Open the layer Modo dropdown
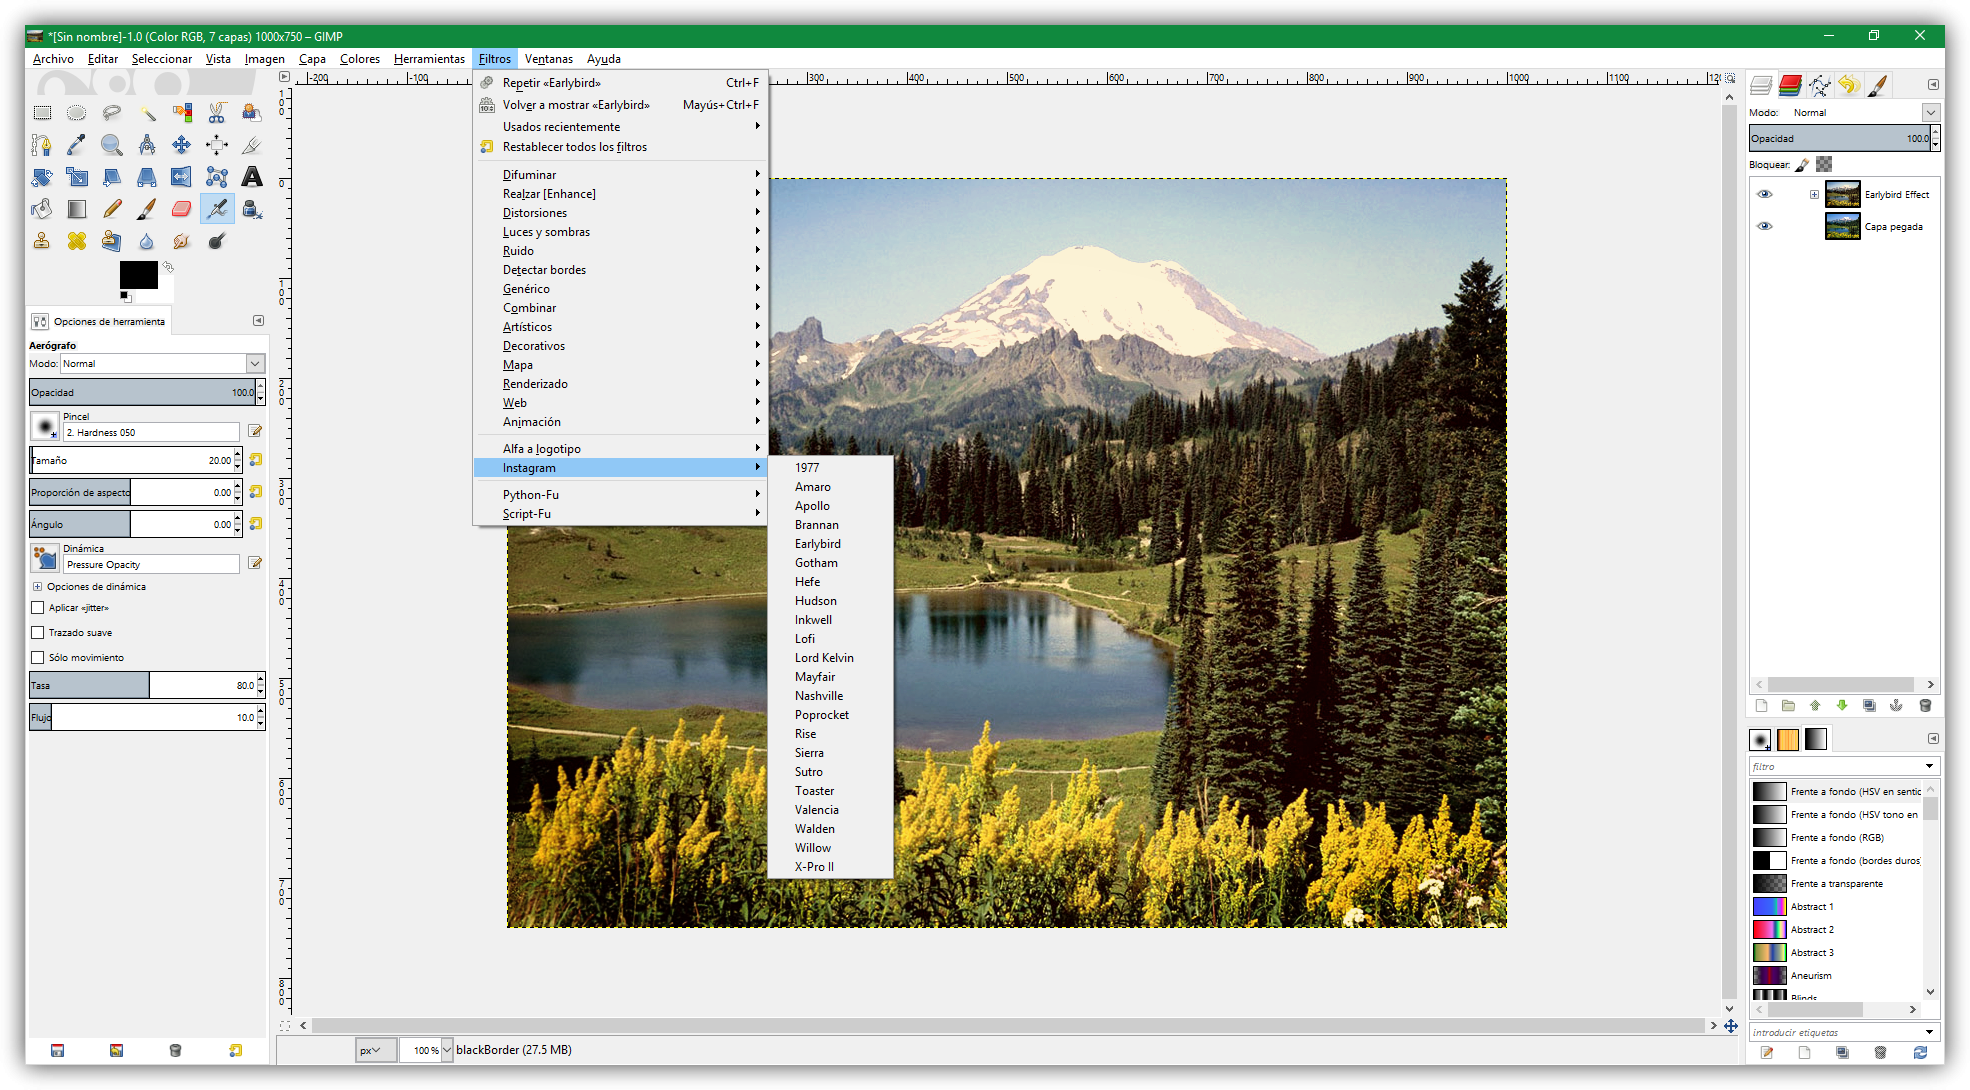The height and width of the screenshot is (1090, 1970). click(x=1931, y=113)
